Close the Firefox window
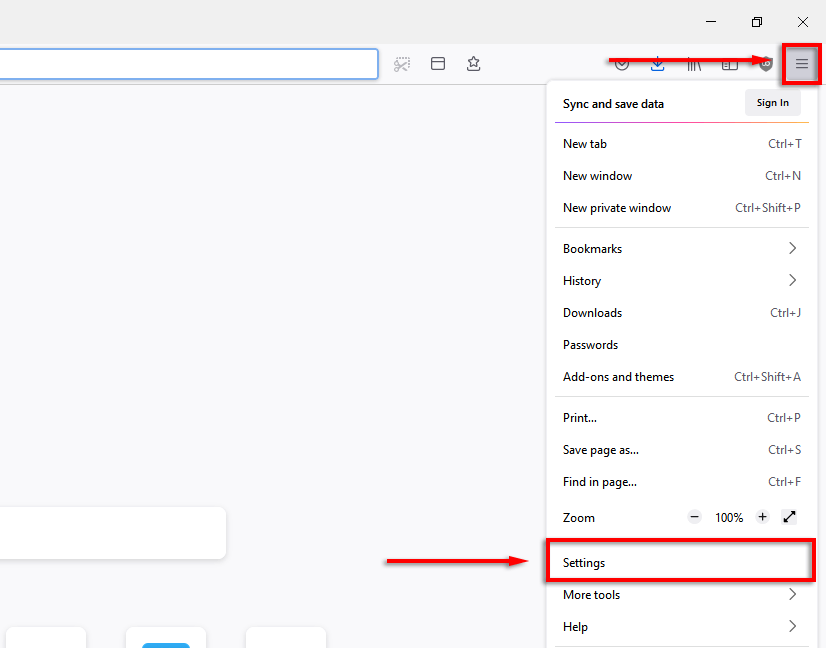The image size is (826, 648). 803,22
